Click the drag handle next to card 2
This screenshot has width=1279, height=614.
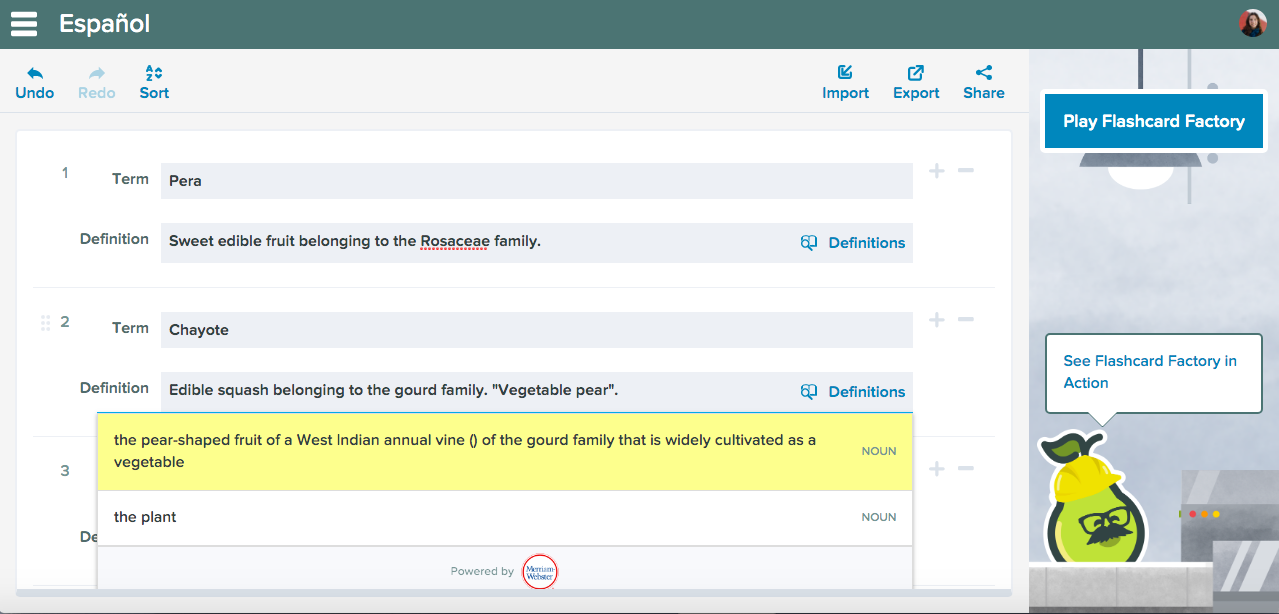point(45,322)
